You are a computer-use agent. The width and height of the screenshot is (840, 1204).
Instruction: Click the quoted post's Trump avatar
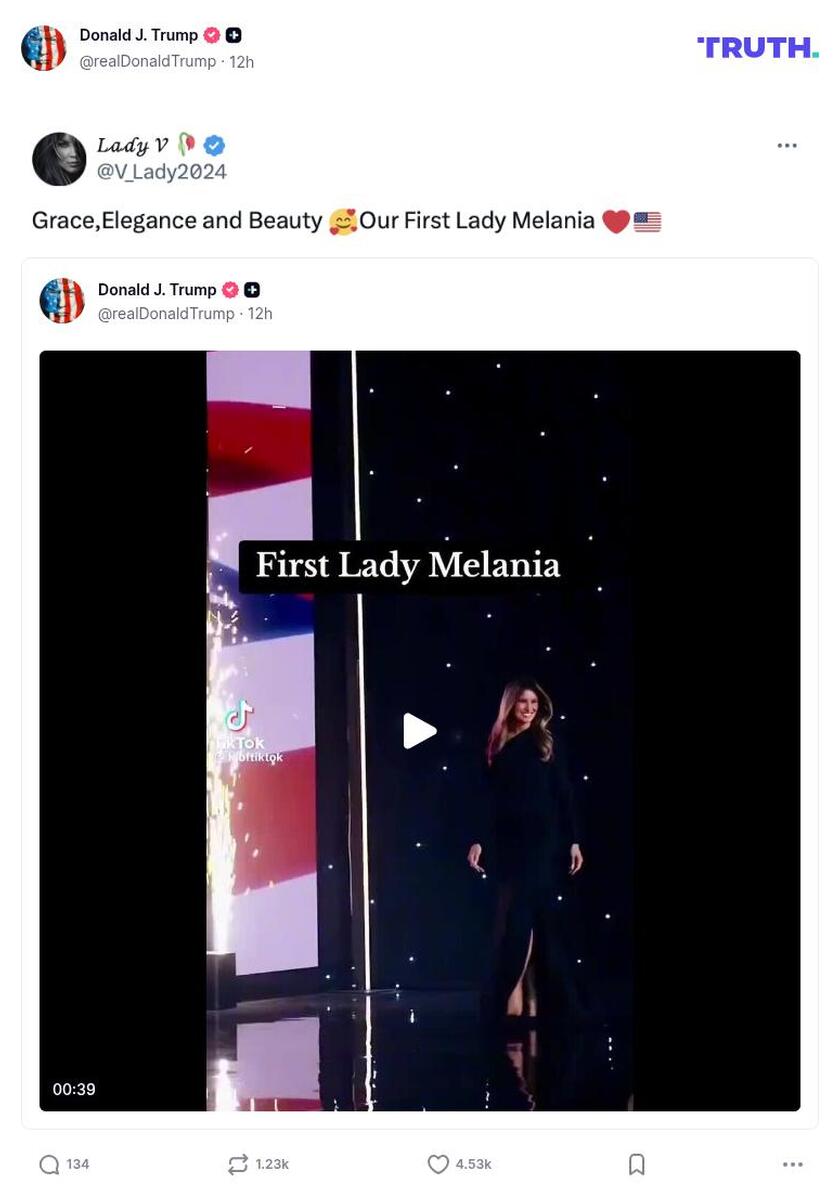point(62,301)
